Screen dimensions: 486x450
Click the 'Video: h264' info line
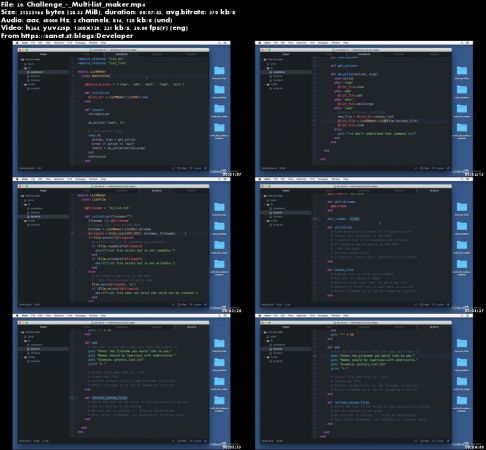pyautogui.click(x=94, y=28)
